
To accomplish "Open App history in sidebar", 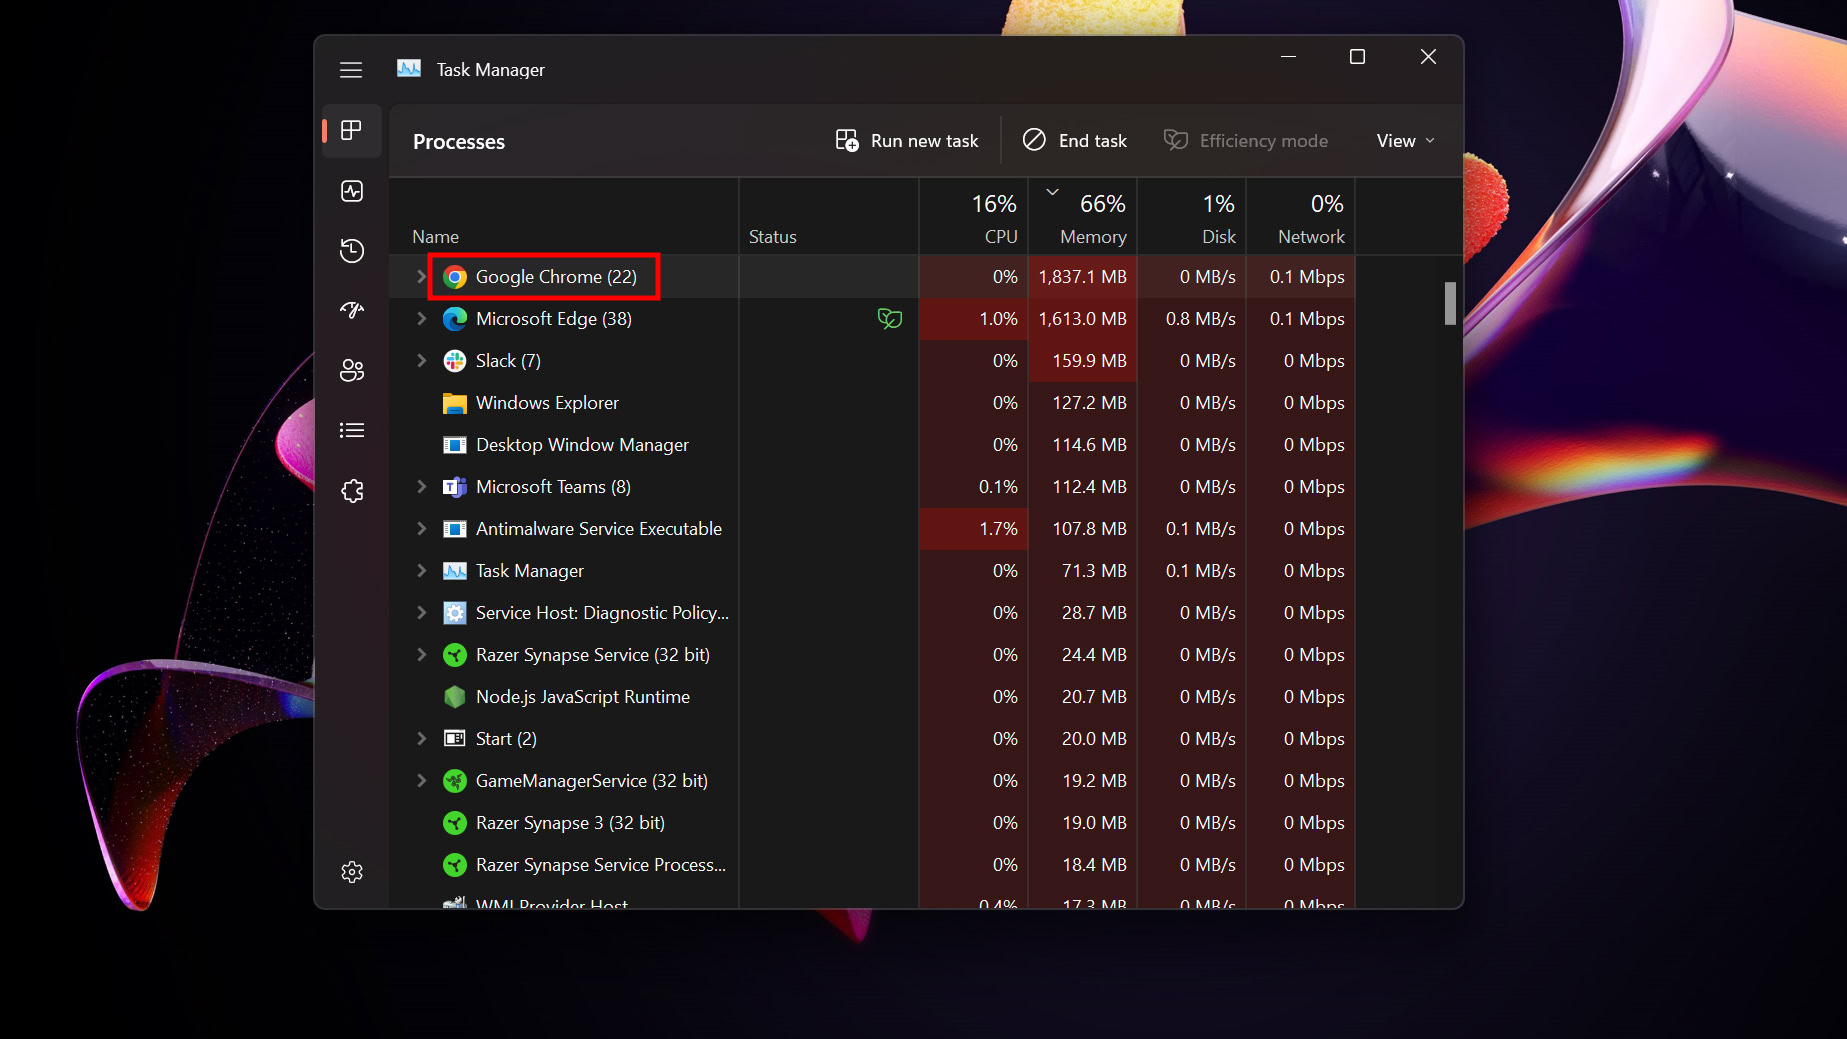I will point(352,251).
